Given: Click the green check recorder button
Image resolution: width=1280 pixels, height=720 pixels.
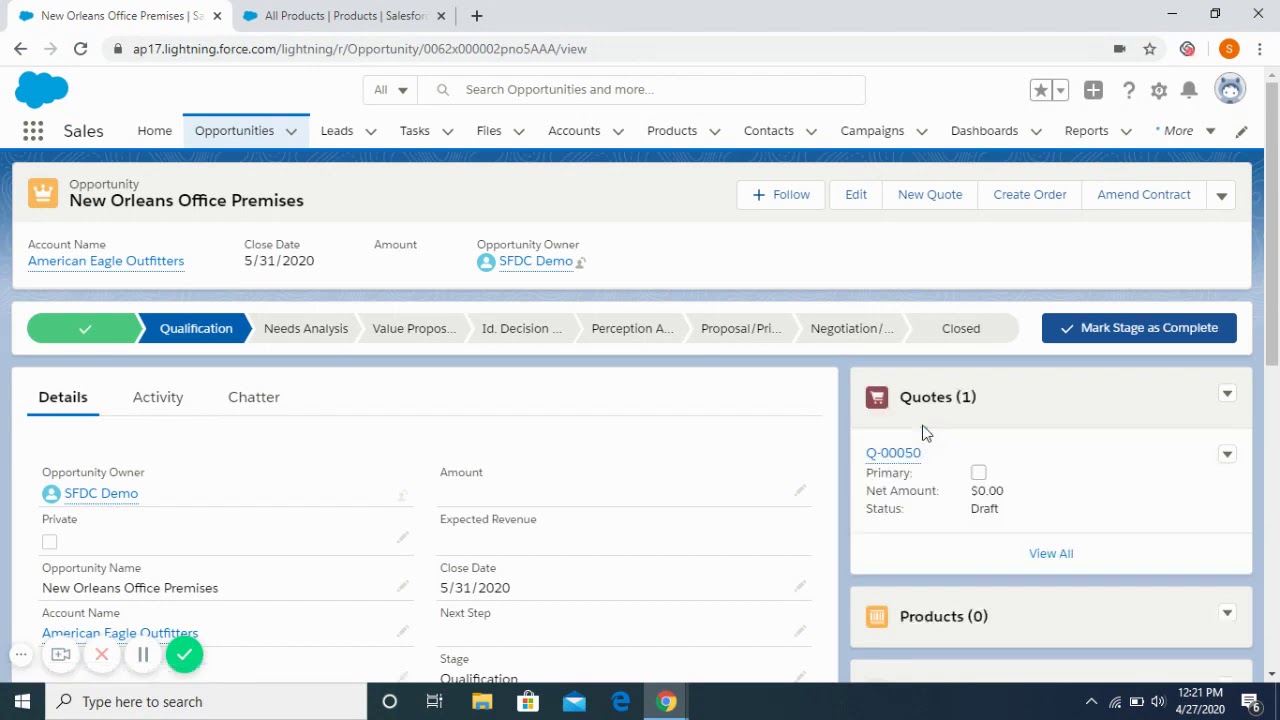Looking at the screenshot, I should coord(184,655).
